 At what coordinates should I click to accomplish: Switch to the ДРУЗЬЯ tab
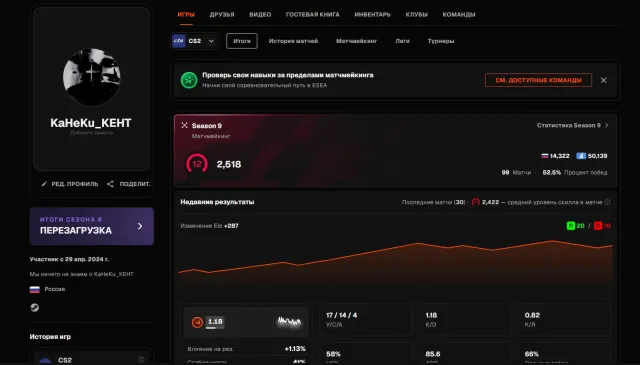222,14
